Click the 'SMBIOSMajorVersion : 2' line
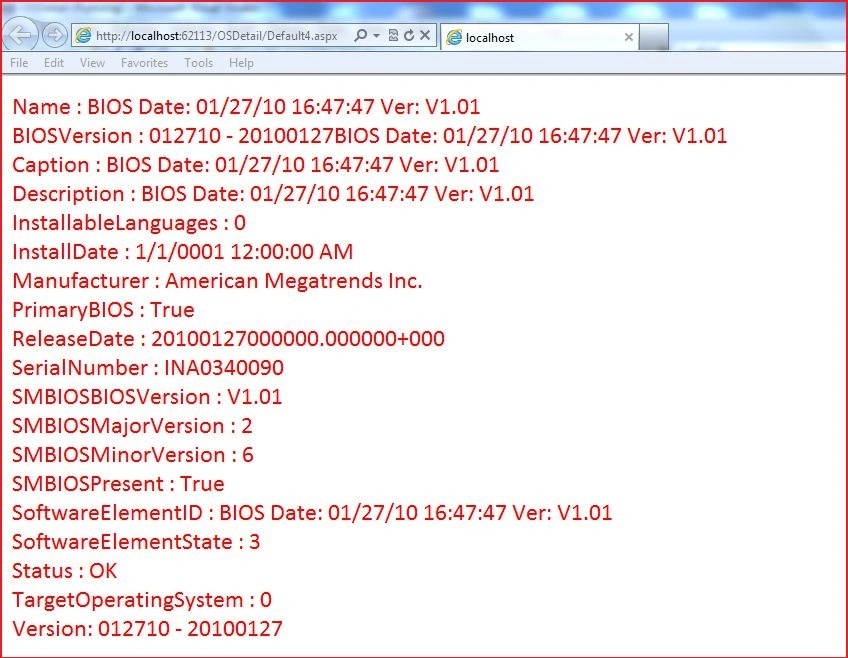The width and height of the screenshot is (848, 658). pos(132,426)
